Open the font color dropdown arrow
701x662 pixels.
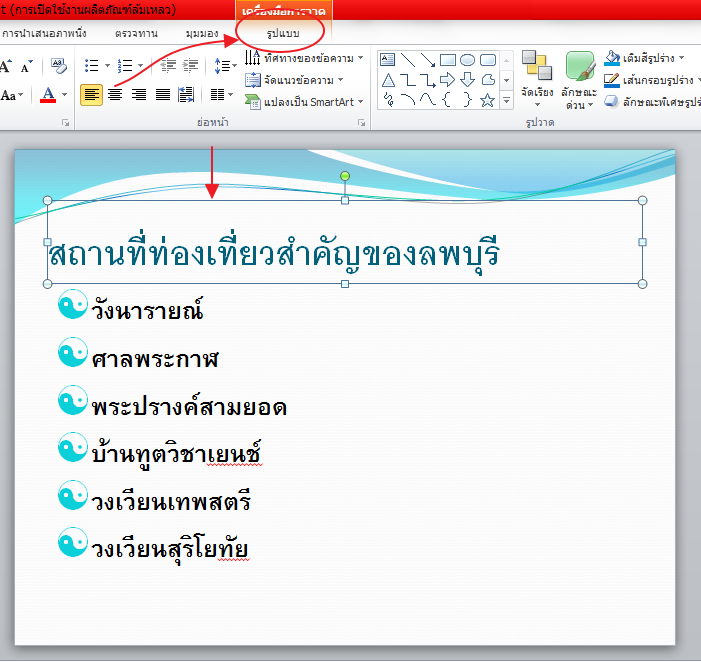point(64,95)
